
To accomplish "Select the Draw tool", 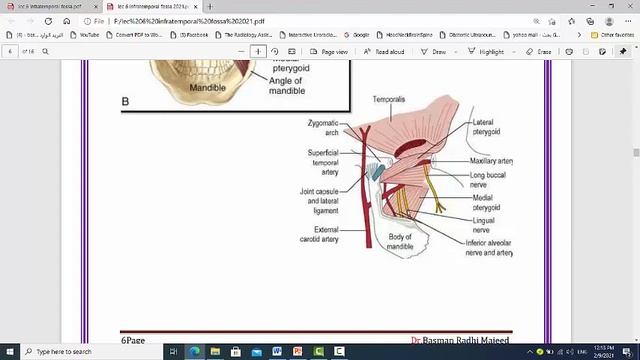I will tap(433, 52).
